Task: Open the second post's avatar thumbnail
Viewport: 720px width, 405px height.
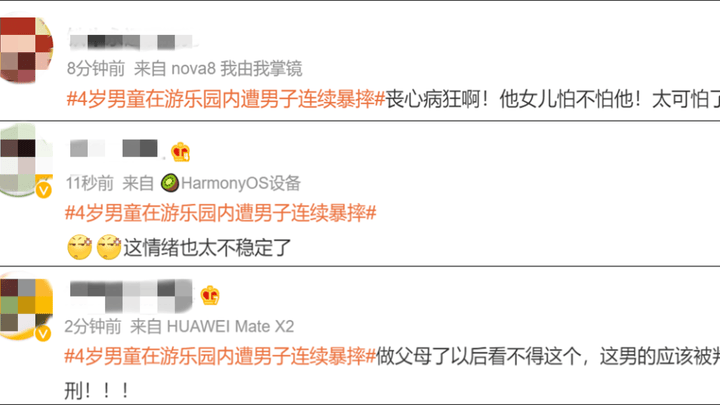Action: click(x=25, y=161)
